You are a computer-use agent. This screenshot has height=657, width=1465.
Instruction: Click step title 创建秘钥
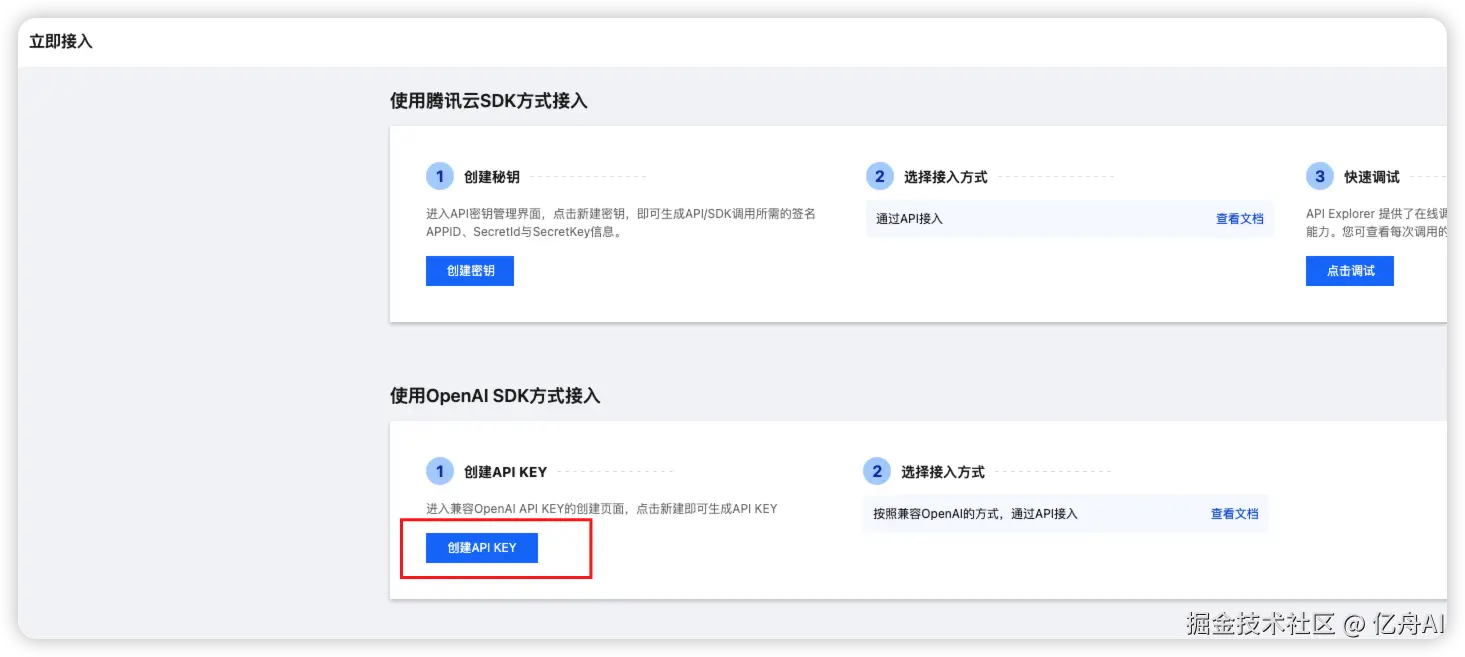492,177
